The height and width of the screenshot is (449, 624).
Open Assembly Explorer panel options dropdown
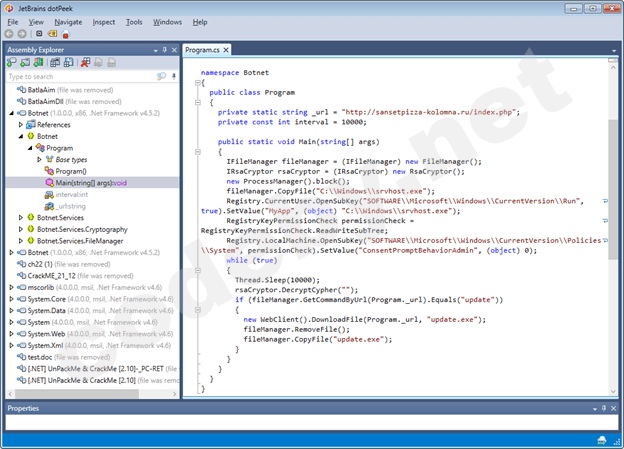coord(156,50)
